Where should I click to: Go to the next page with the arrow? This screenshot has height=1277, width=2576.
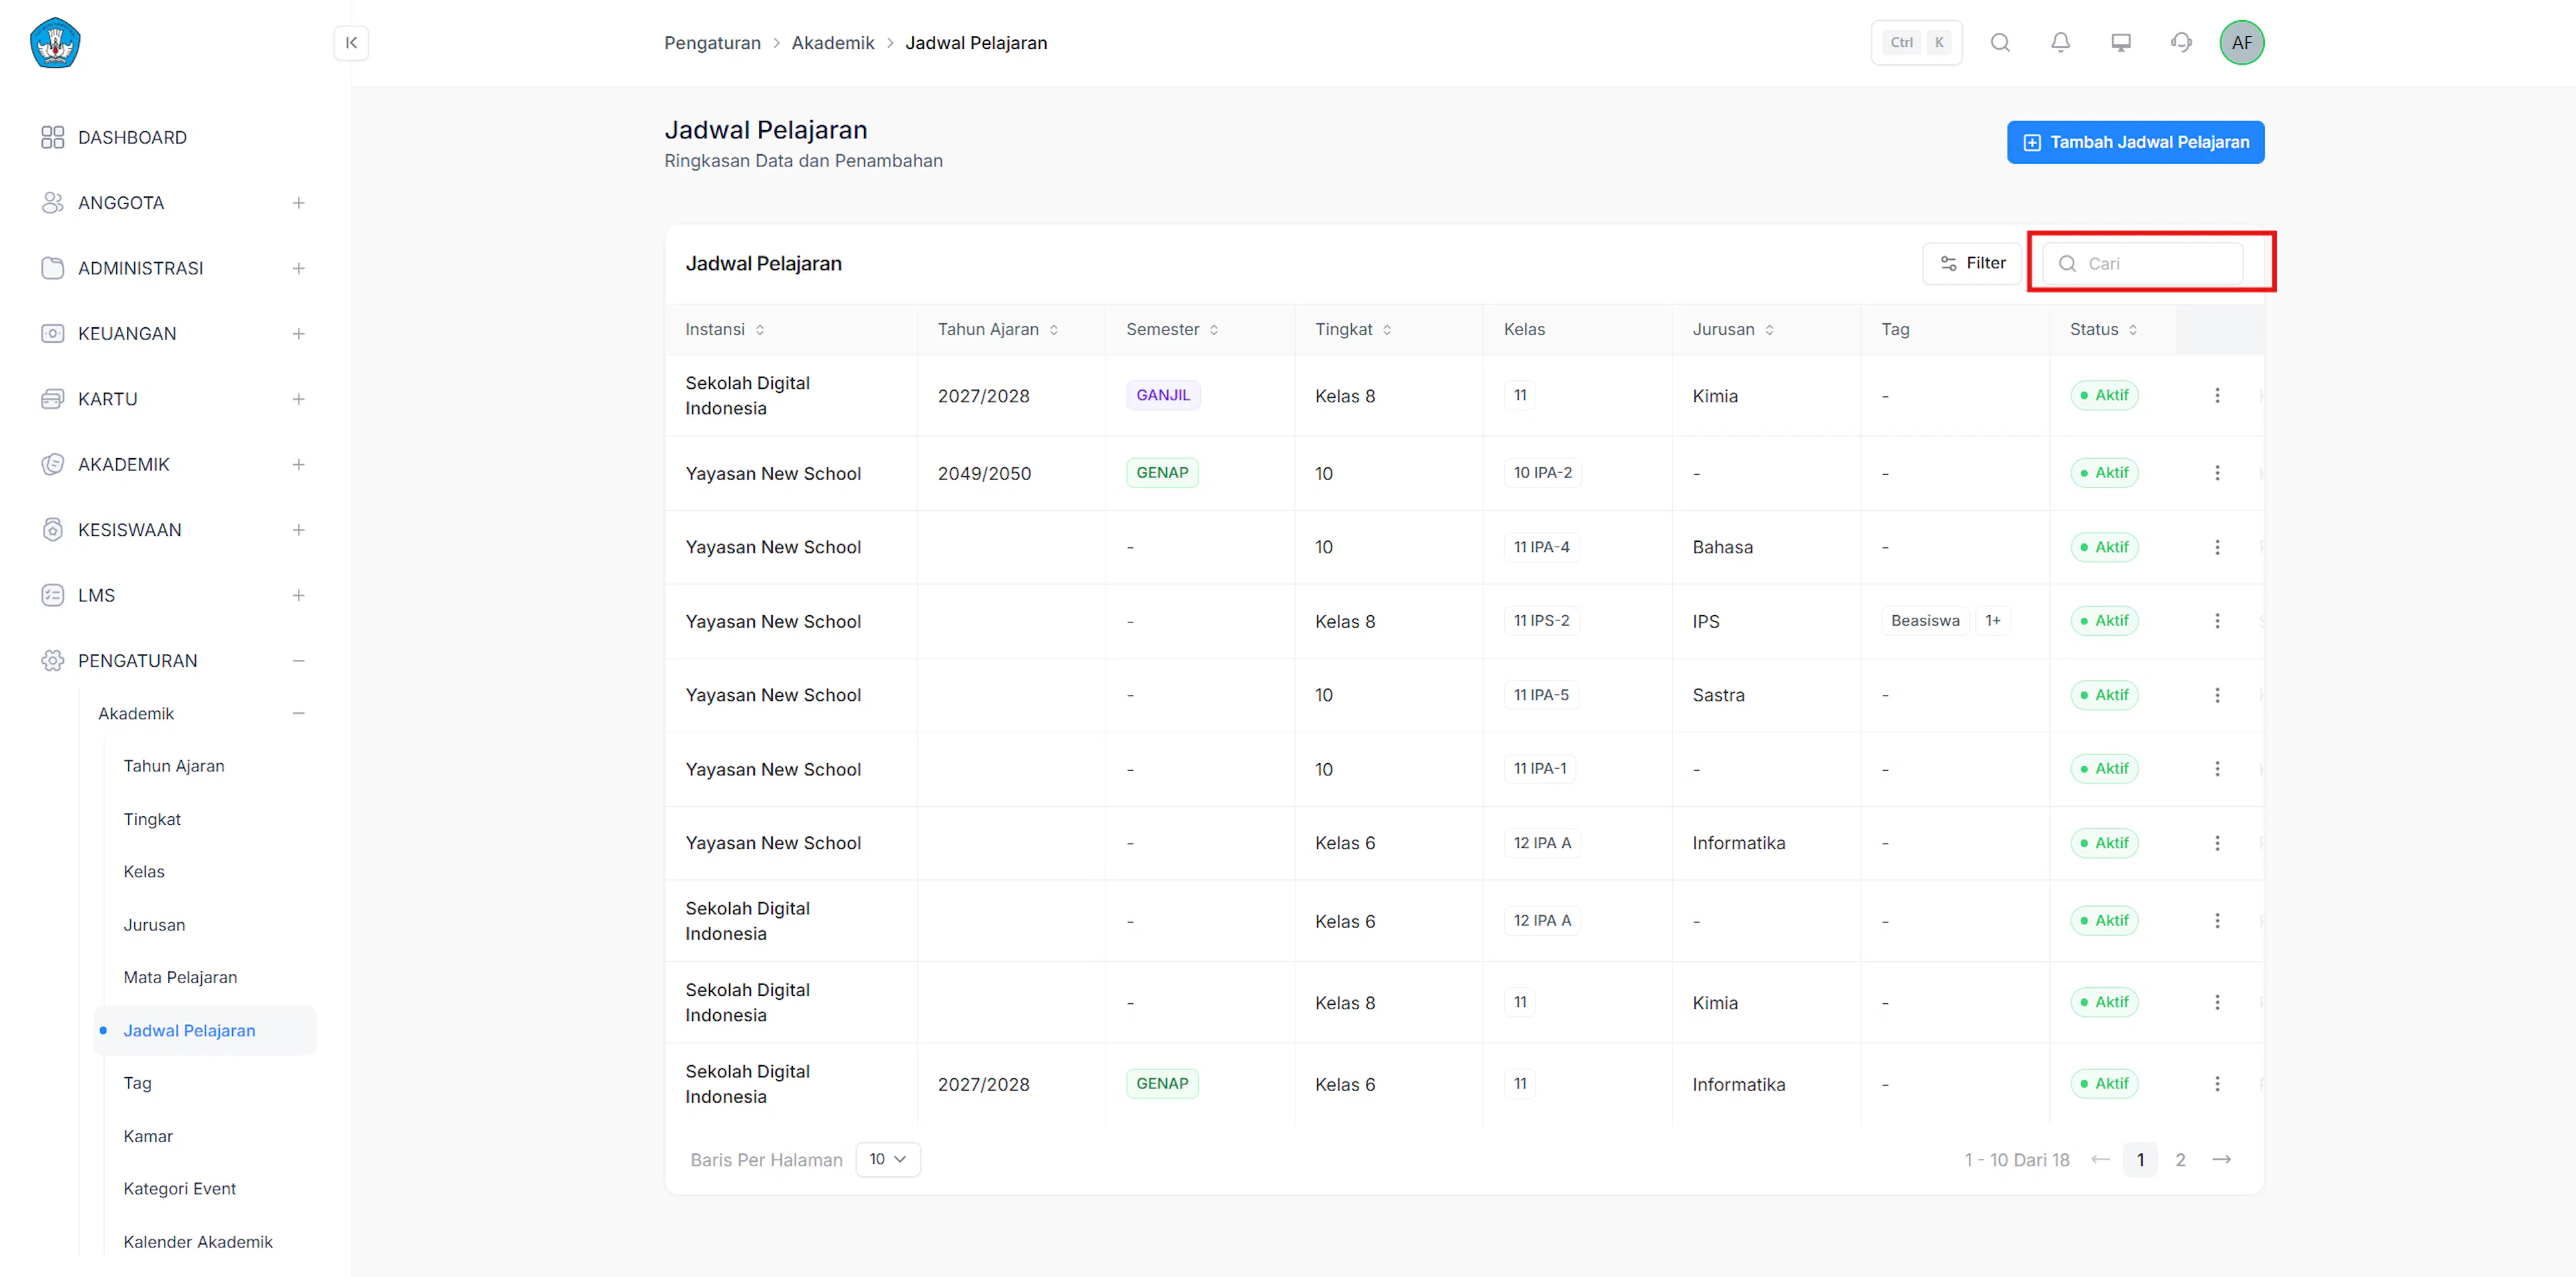tap(2221, 1159)
